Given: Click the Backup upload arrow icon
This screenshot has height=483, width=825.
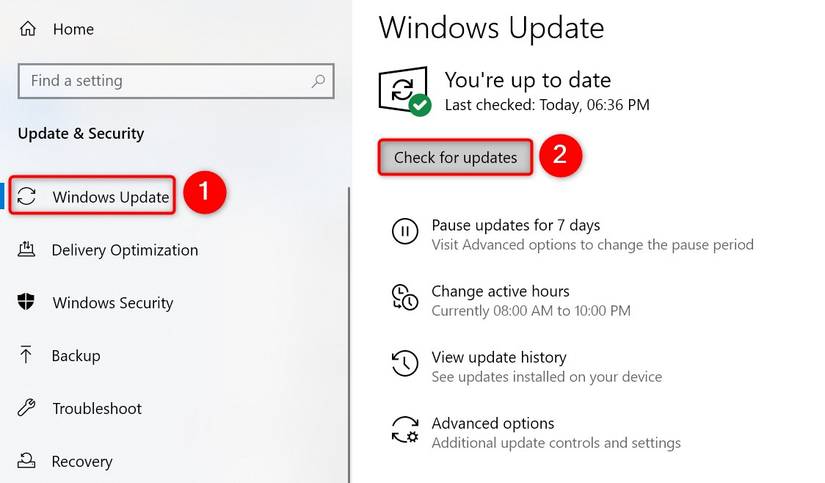Looking at the screenshot, I should point(27,355).
